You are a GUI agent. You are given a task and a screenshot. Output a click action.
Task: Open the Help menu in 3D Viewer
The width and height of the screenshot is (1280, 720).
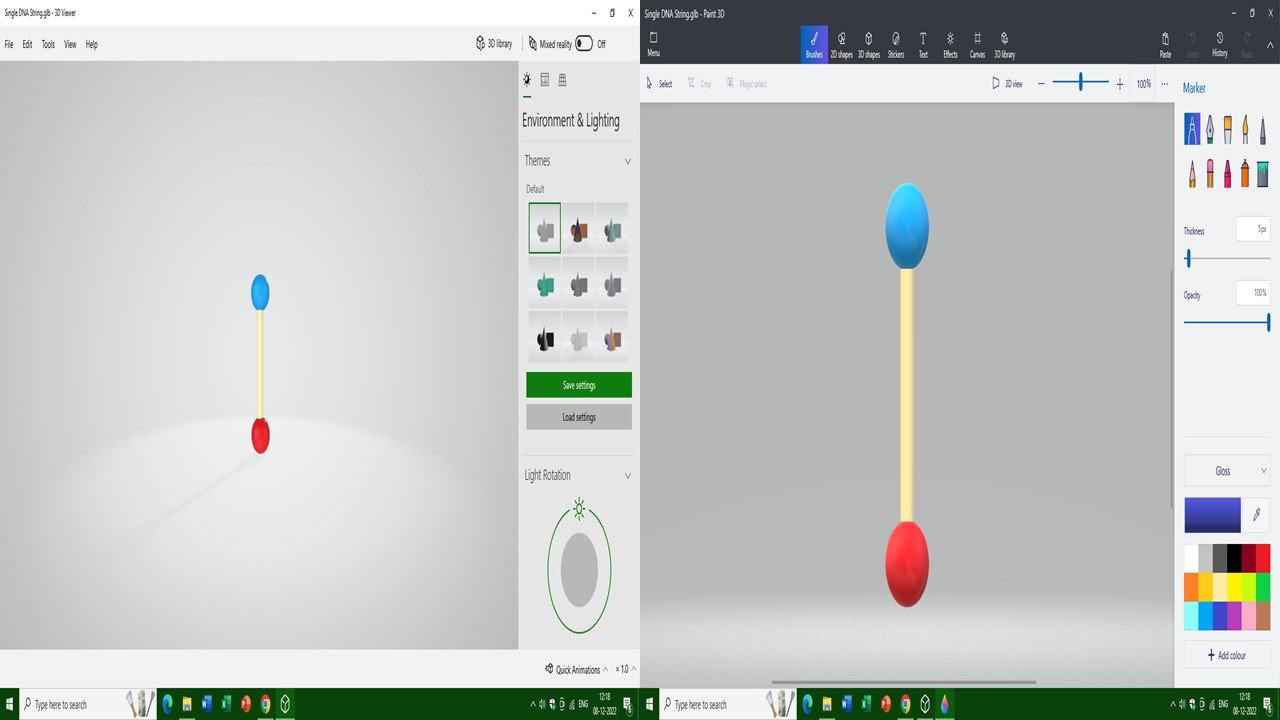pyautogui.click(x=92, y=44)
